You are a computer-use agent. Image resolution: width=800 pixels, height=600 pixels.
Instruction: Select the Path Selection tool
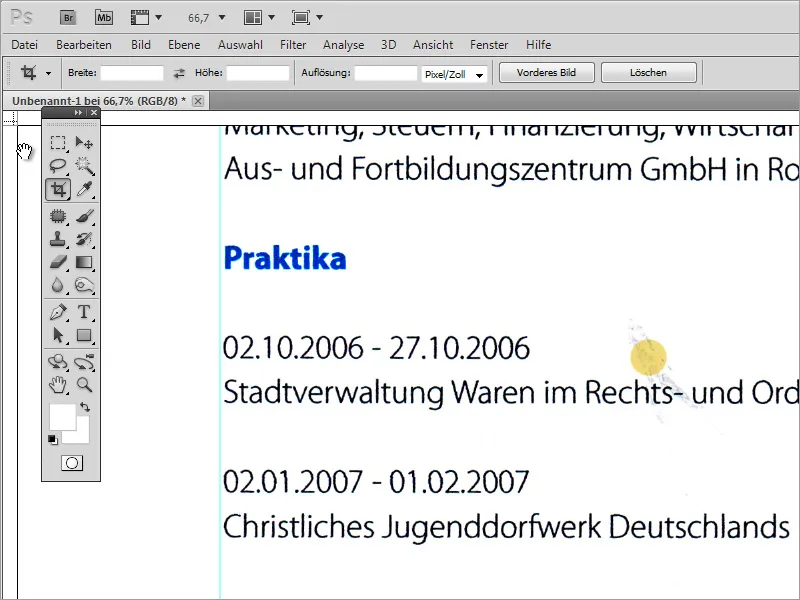click(58, 335)
